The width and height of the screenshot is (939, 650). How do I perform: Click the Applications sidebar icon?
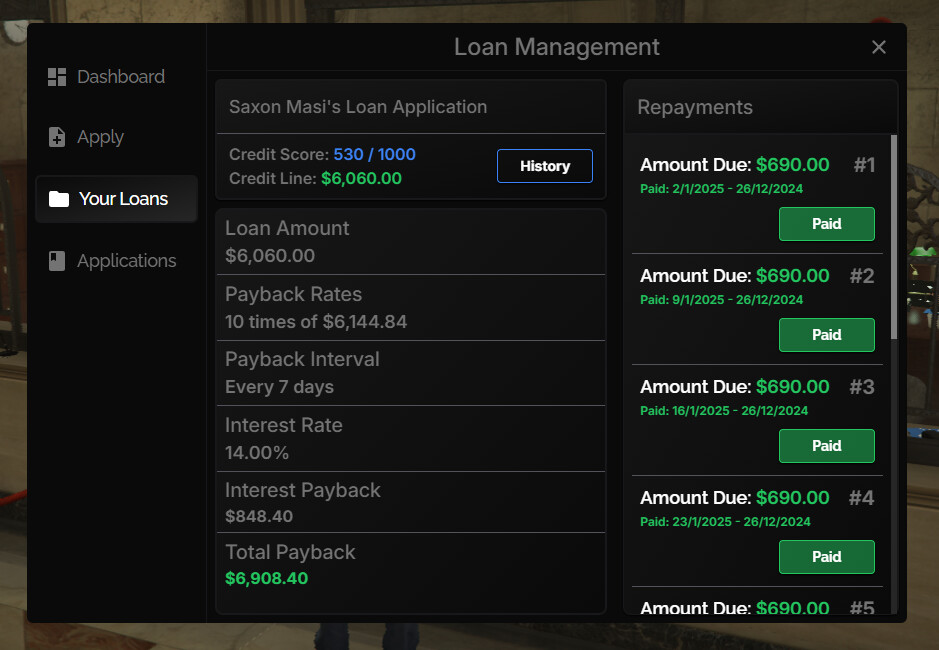pos(56,260)
